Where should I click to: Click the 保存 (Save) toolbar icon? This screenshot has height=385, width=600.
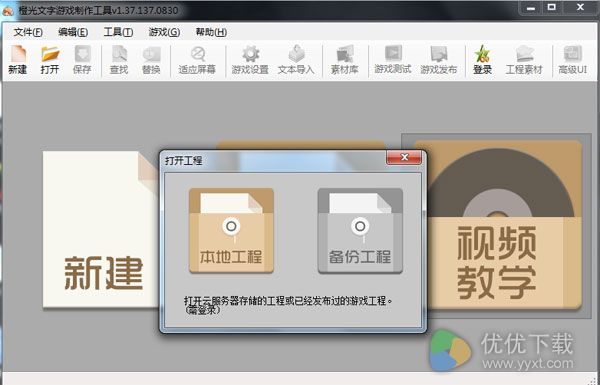pyautogui.click(x=82, y=59)
